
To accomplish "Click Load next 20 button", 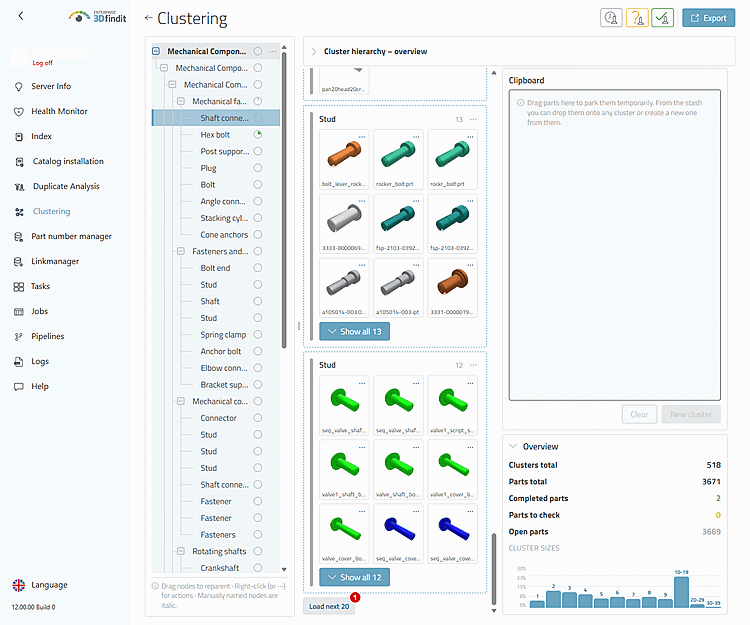I will click(329, 606).
